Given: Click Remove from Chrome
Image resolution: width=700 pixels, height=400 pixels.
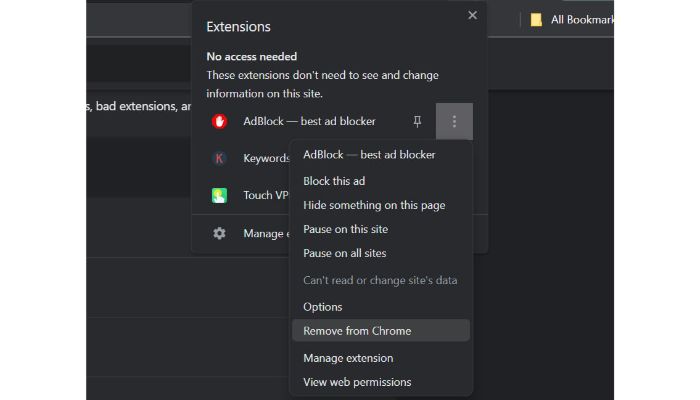Looking at the screenshot, I should [381, 331].
